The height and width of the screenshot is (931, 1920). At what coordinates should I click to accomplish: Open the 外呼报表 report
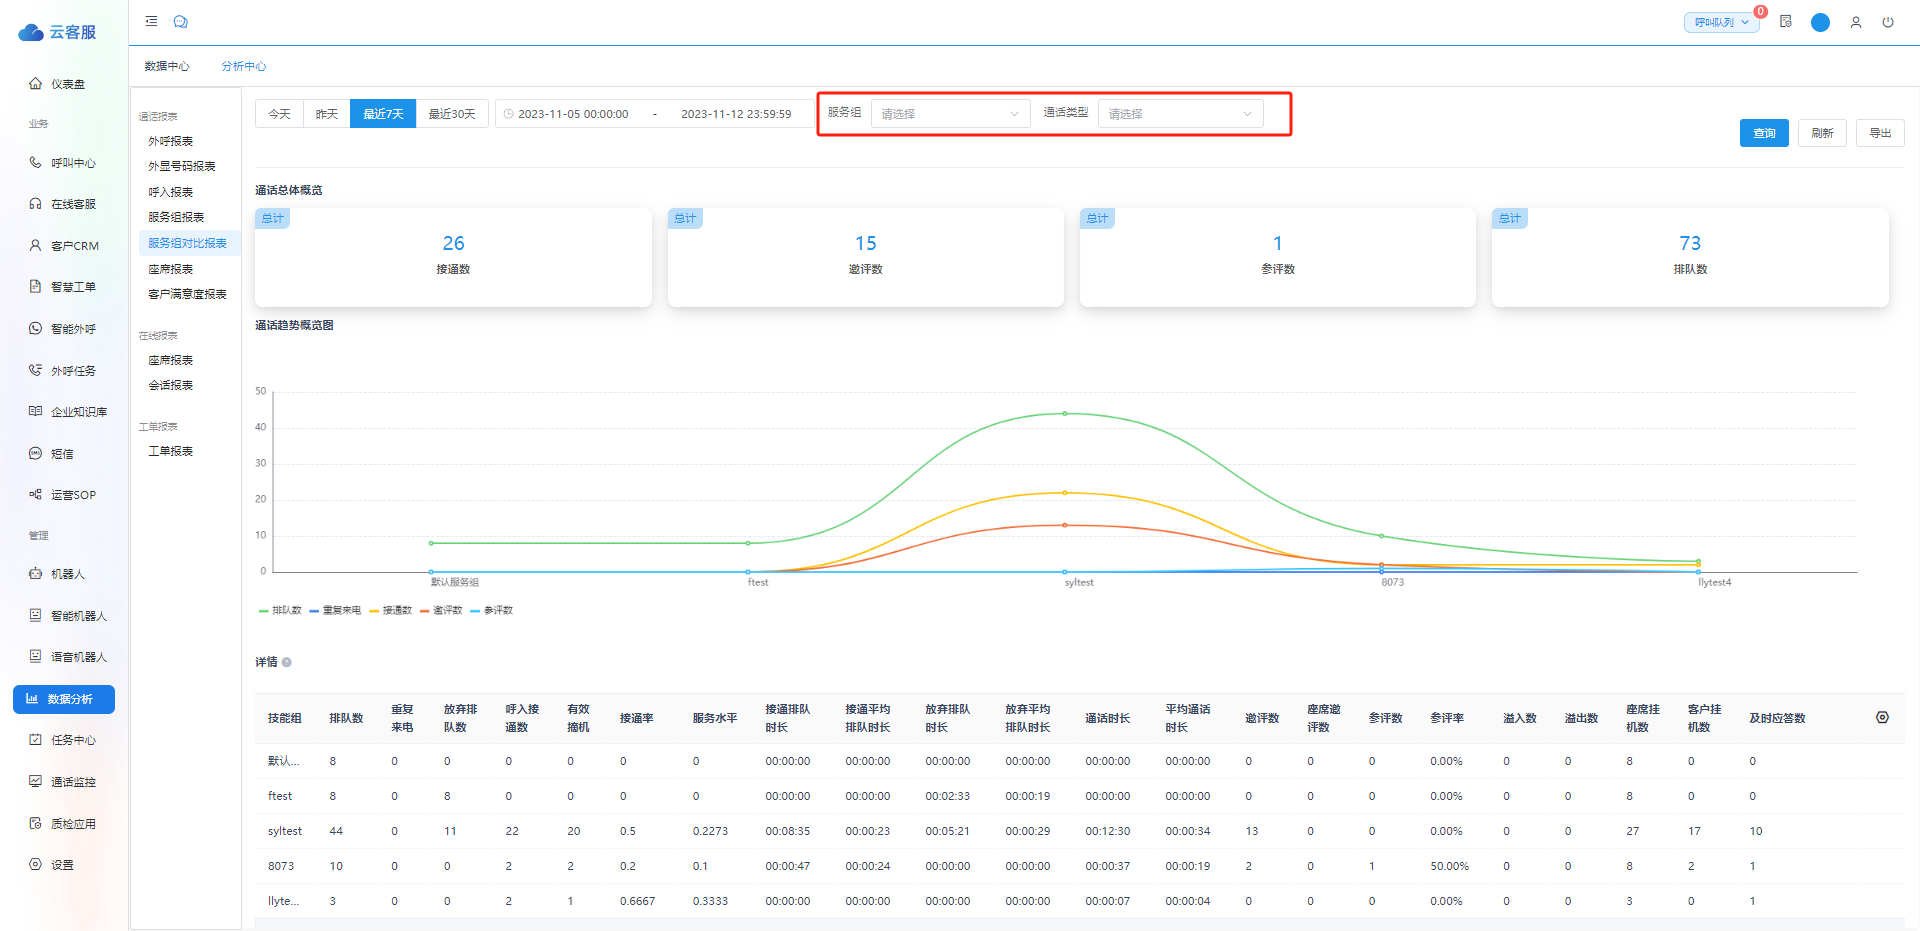point(171,141)
